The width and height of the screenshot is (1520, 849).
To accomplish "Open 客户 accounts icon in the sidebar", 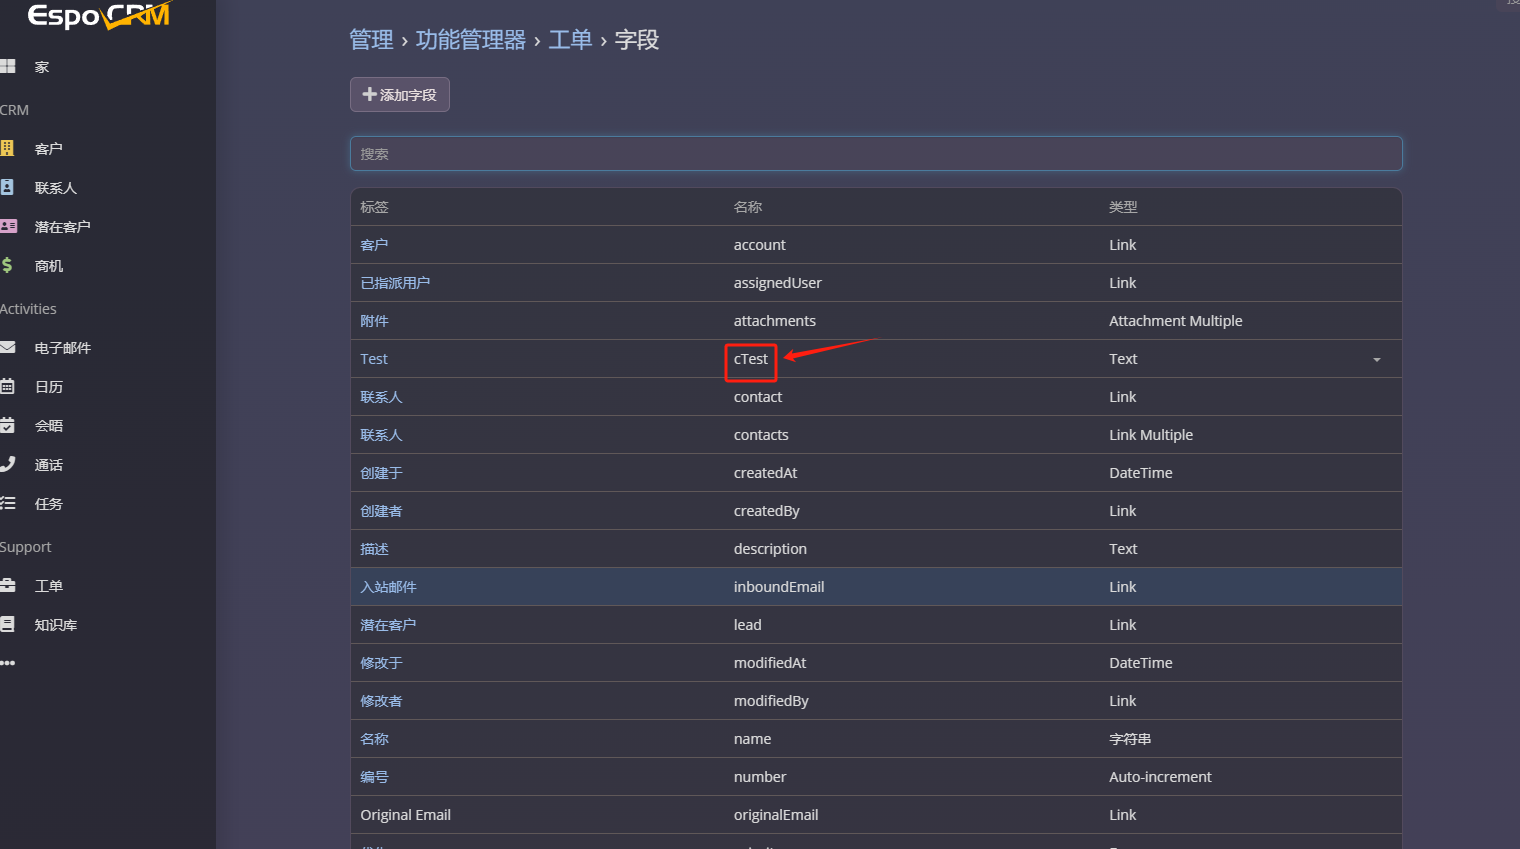I will [7, 149].
